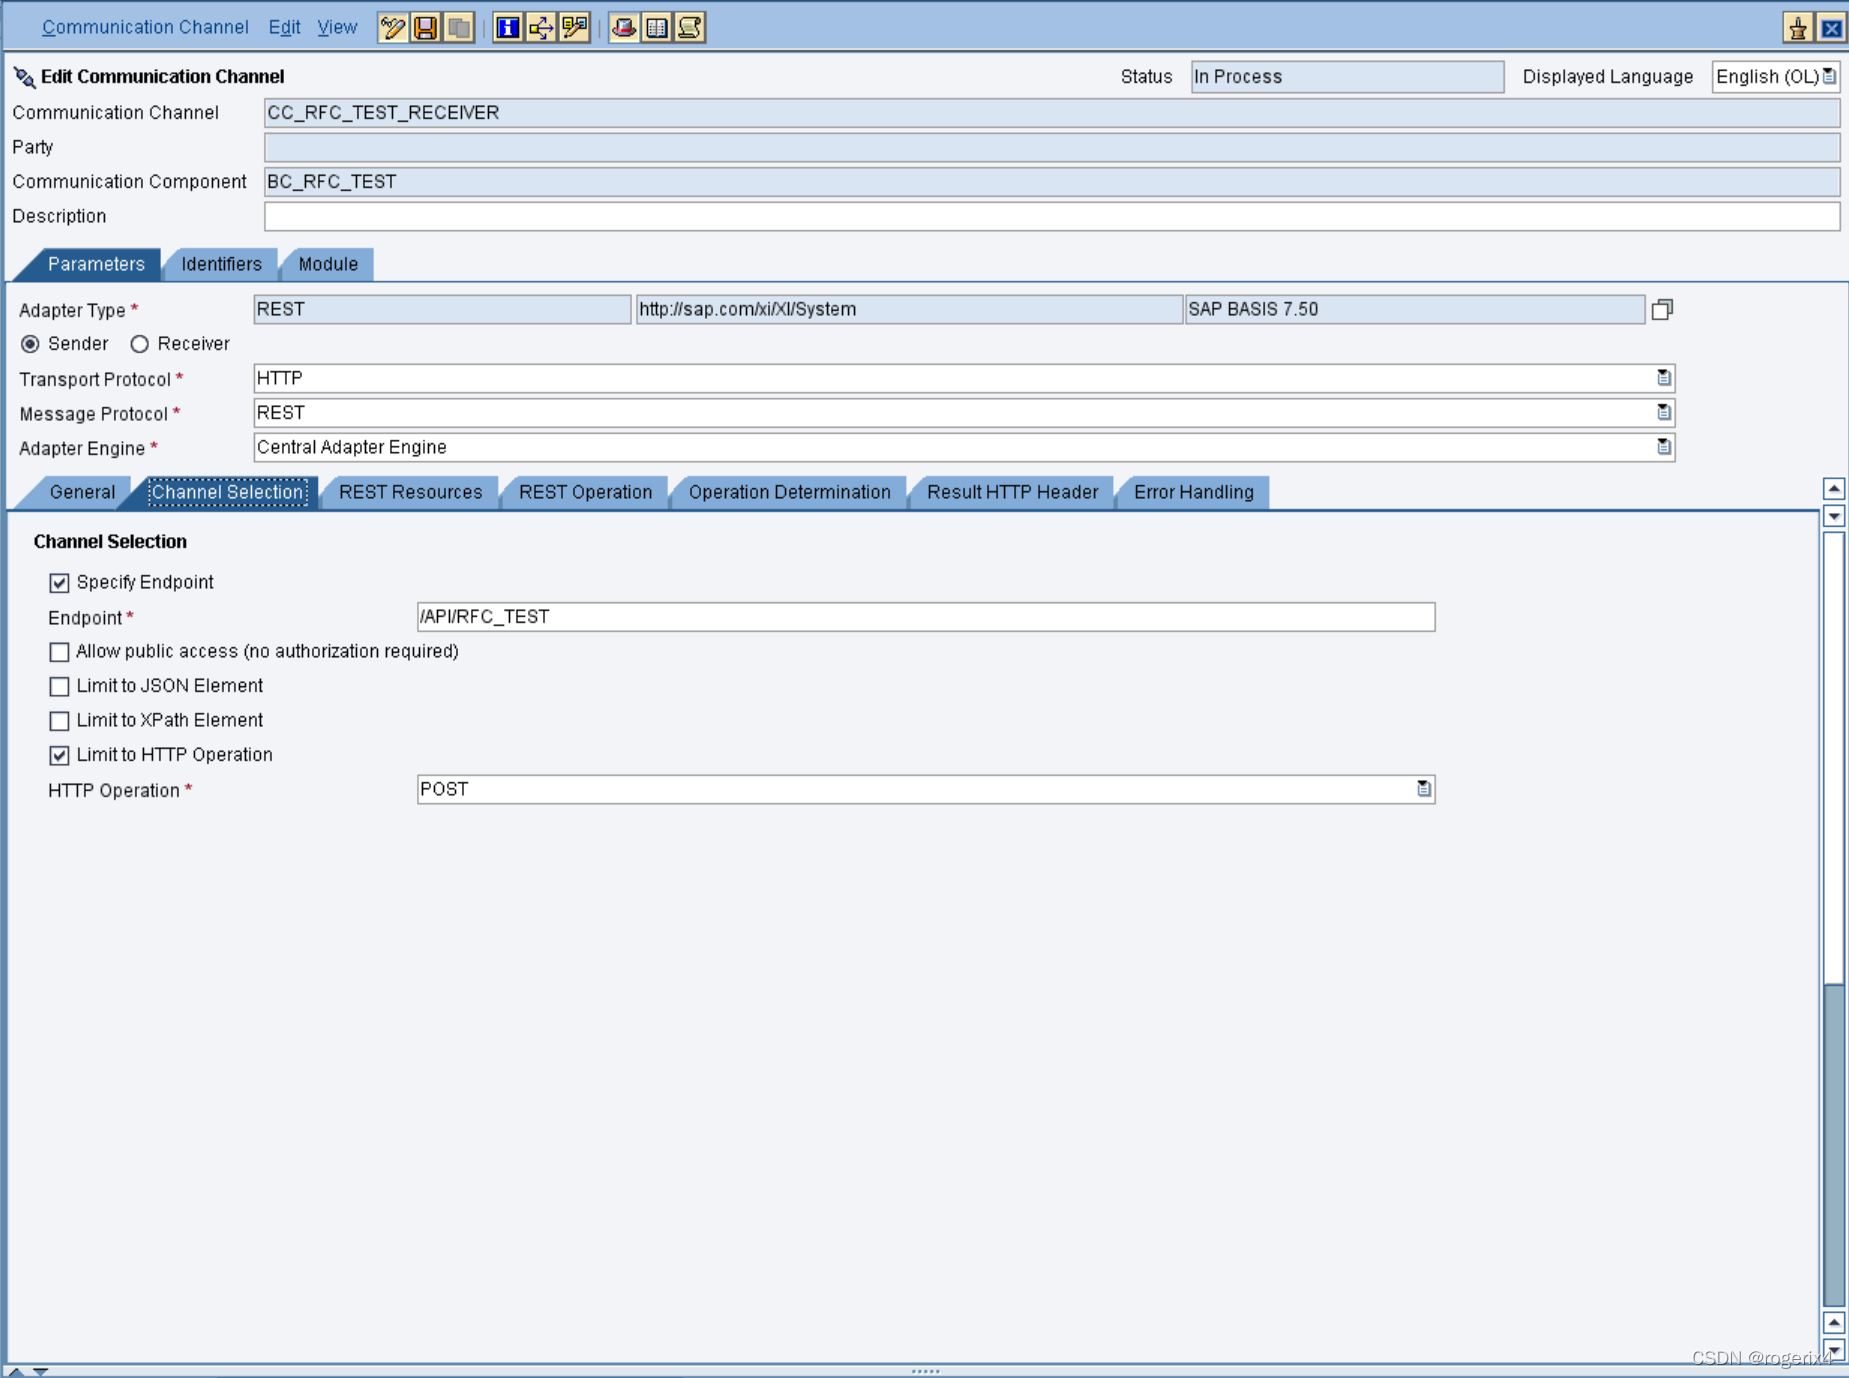Click the Save floppy disk icon
The image size is (1849, 1378).
pyautogui.click(x=425, y=28)
